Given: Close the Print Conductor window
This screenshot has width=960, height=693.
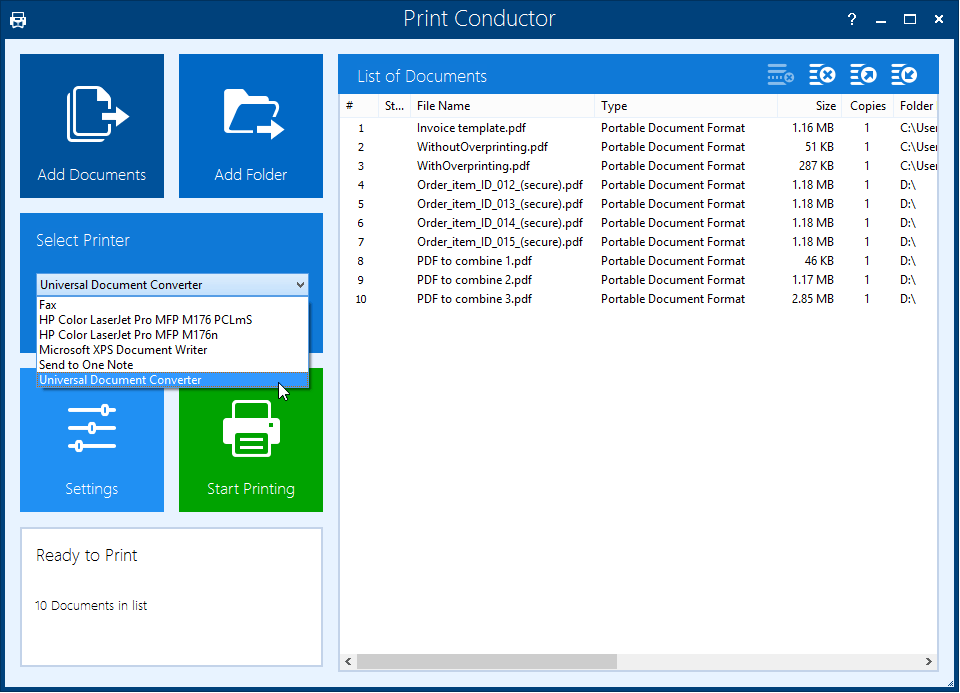Looking at the screenshot, I should pos(939,20).
